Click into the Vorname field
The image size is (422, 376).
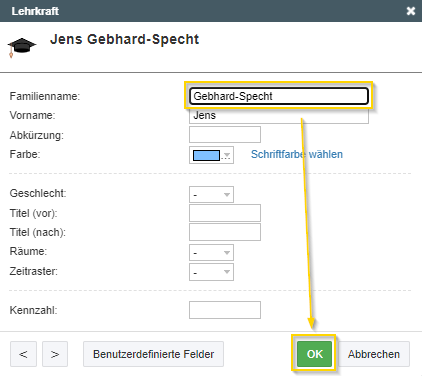pyautogui.click(x=279, y=116)
